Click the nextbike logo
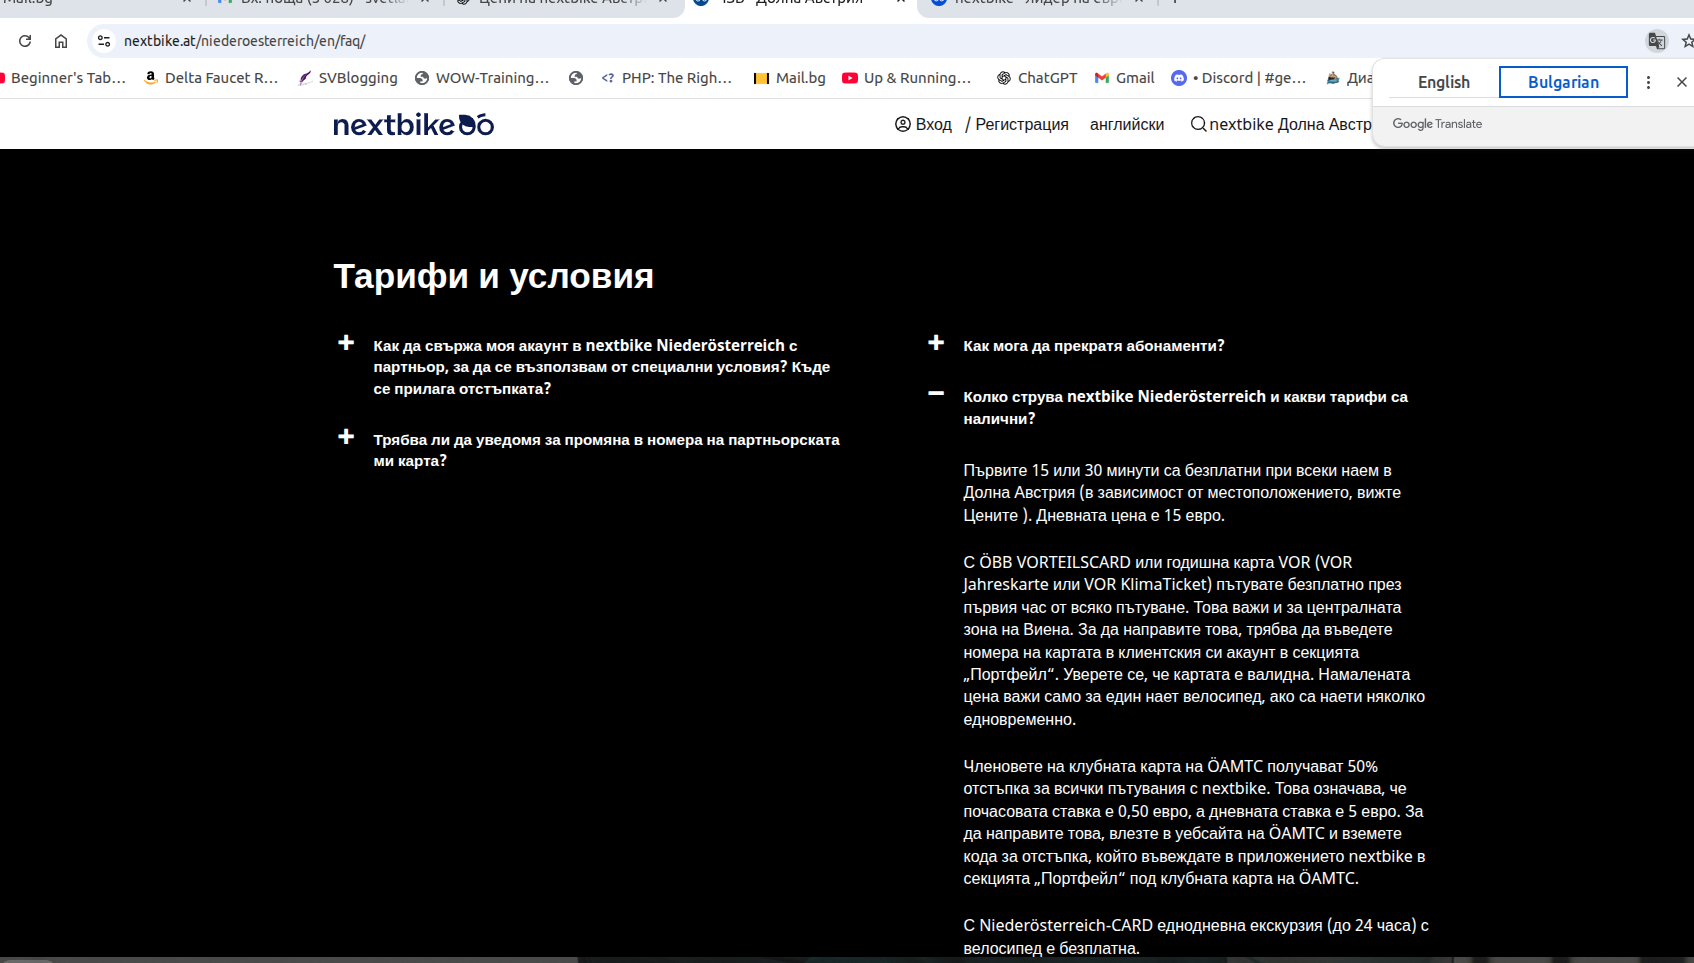This screenshot has height=963, width=1694. click(x=413, y=125)
